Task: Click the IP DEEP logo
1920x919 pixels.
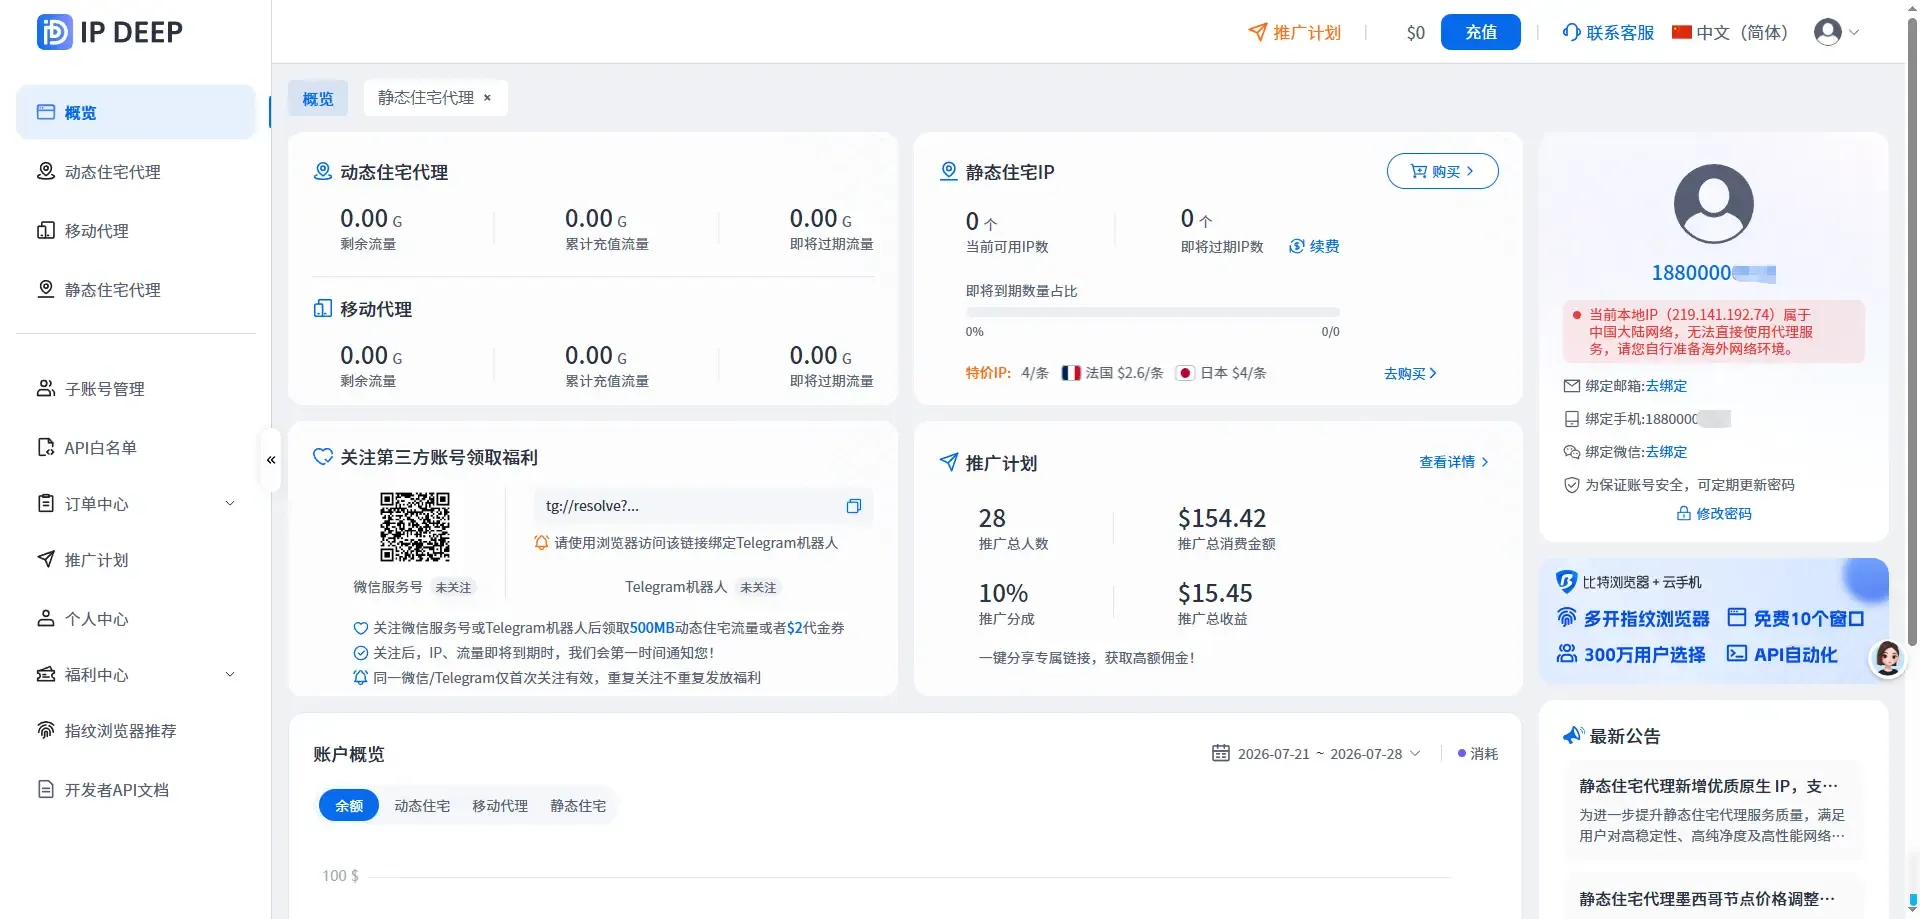Action: tap(110, 32)
